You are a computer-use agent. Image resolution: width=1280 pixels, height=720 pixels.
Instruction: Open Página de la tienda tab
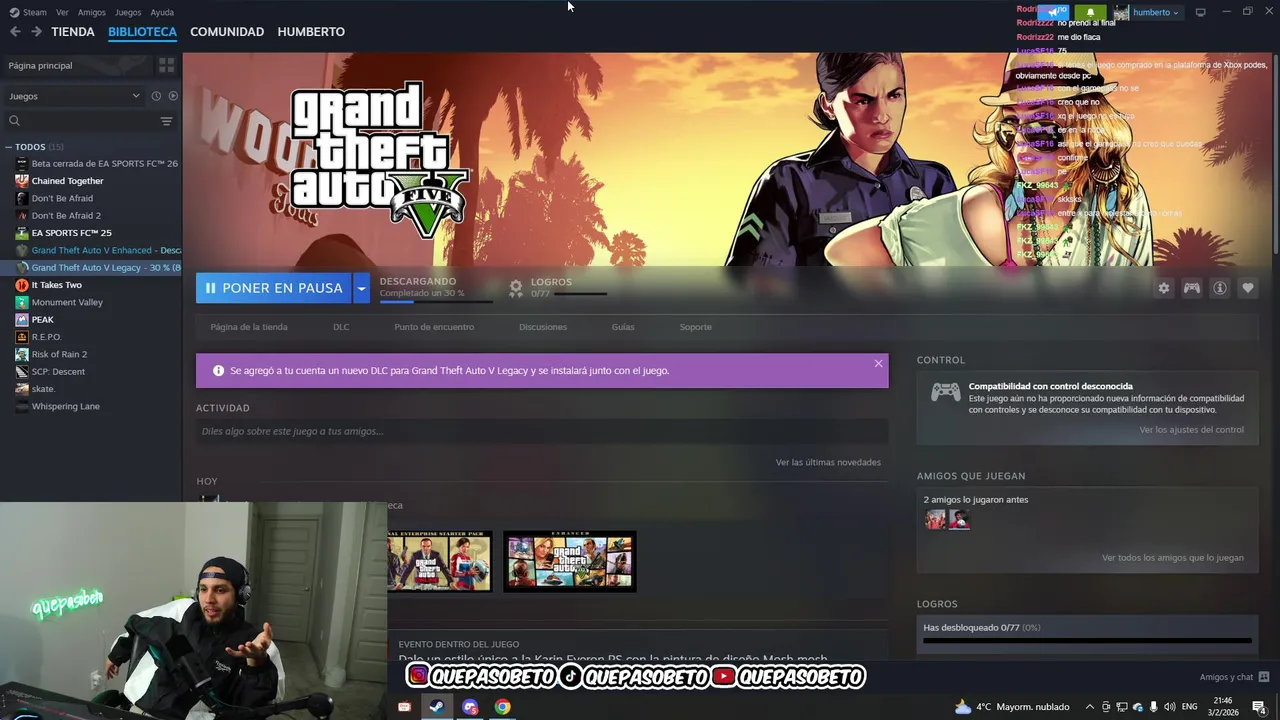pos(249,327)
